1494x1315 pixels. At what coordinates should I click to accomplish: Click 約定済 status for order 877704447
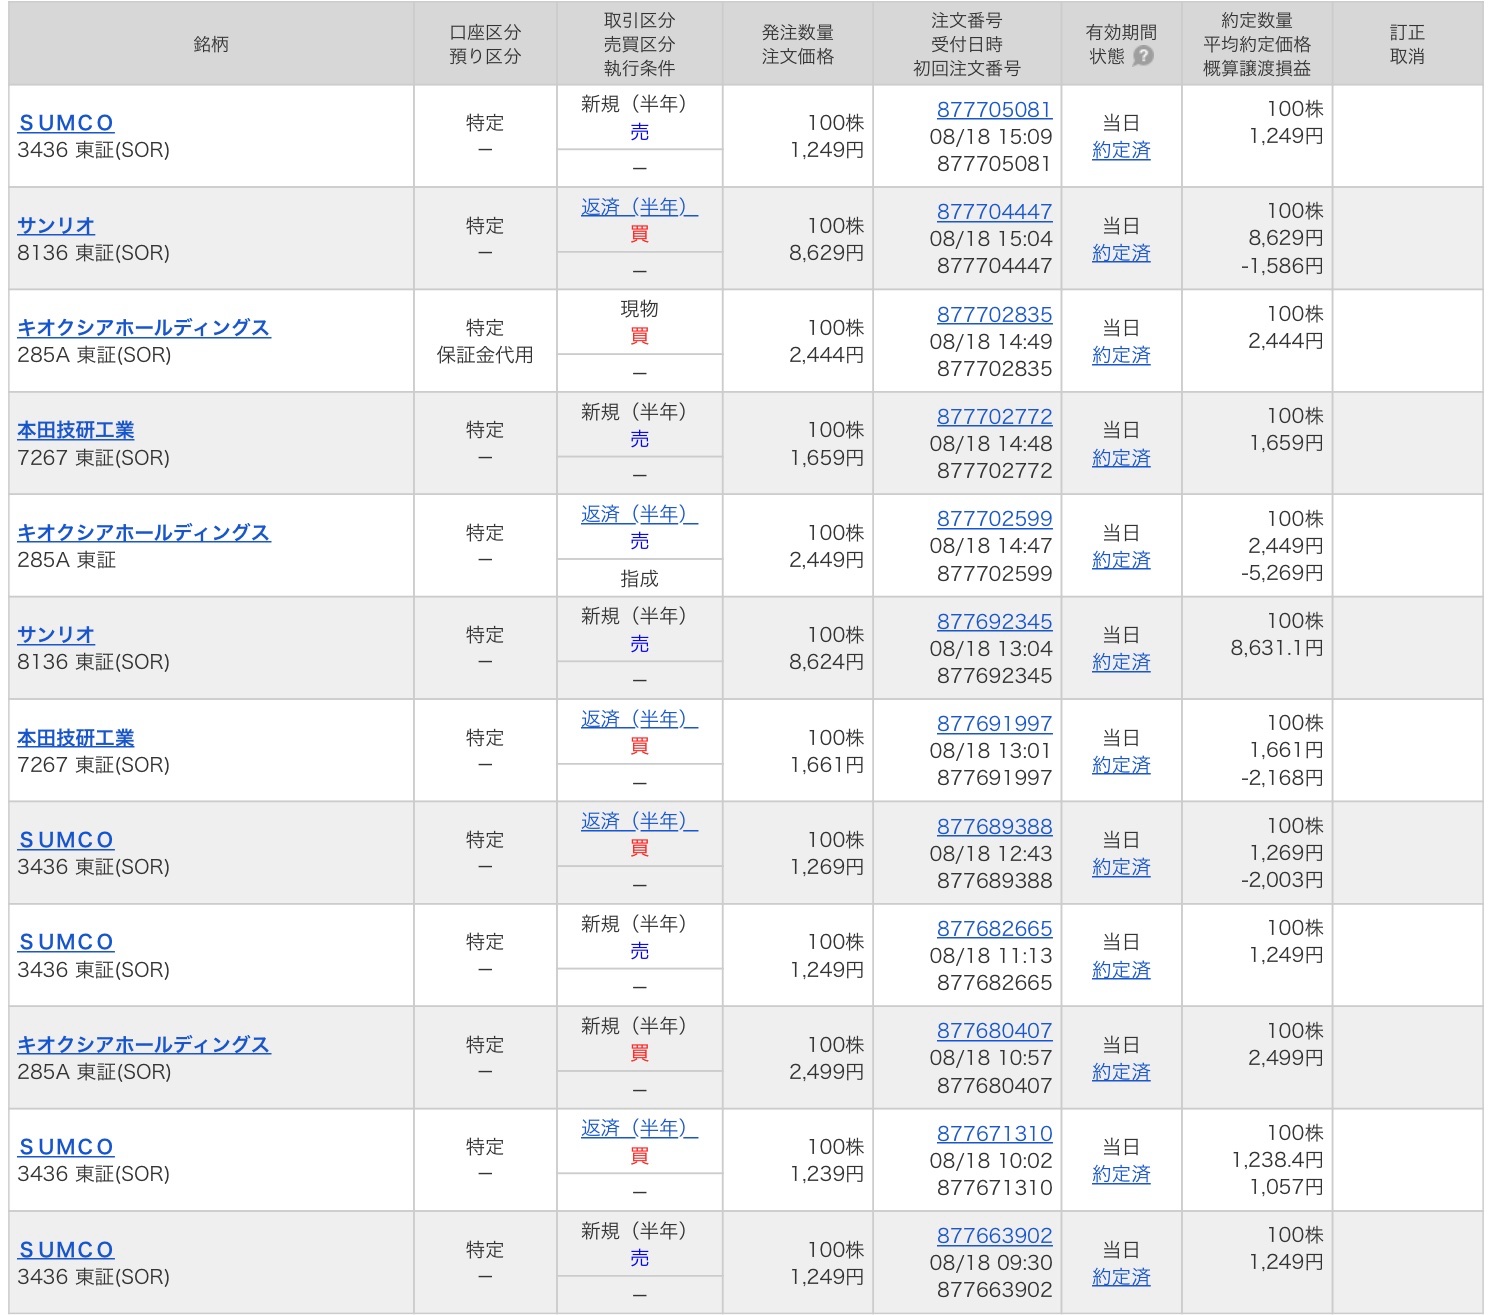pyautogui.click(x=1121, y=253)
